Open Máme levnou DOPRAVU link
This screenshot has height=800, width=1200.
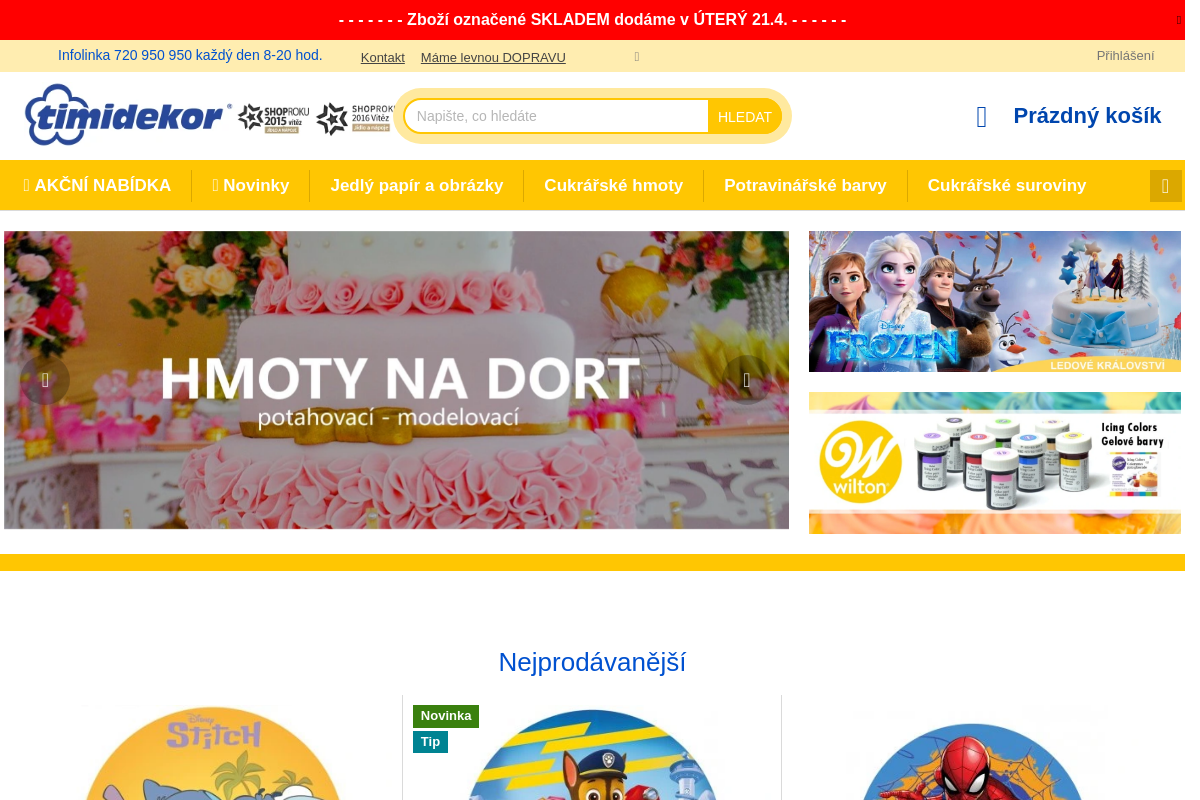pyautogui.click(x=493, y=57)
